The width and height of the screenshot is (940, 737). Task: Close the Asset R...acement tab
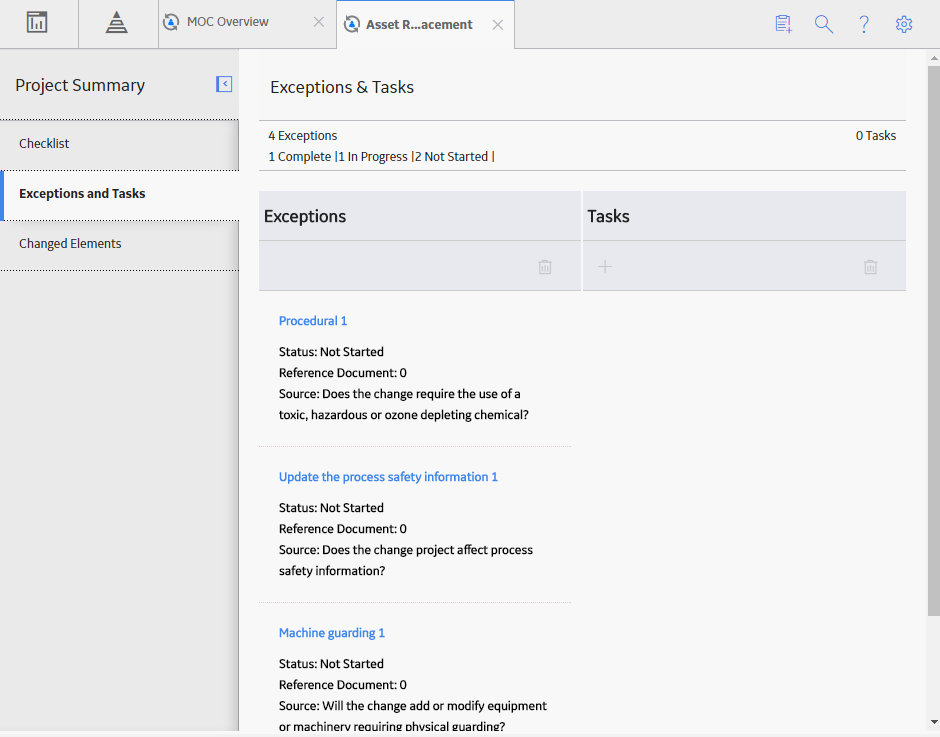point(498,25)
